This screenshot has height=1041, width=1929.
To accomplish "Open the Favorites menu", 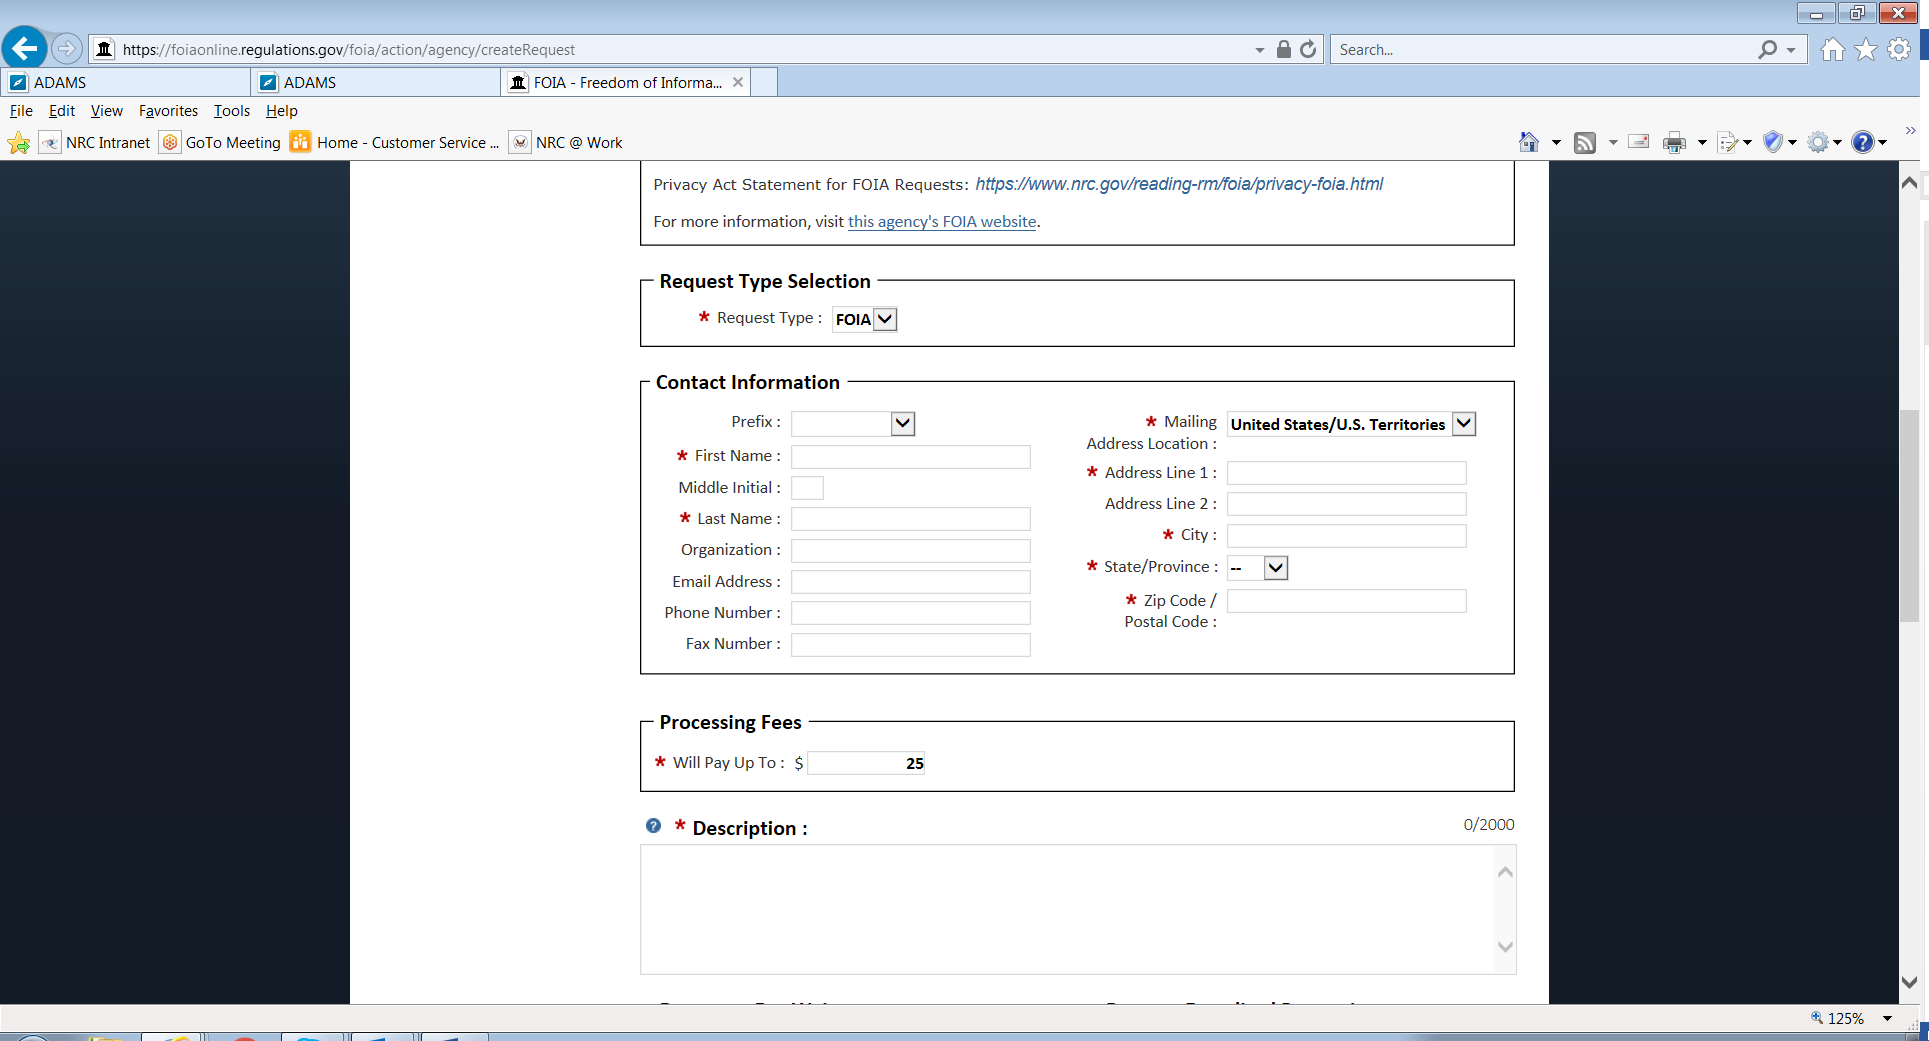I will [168, 111].
